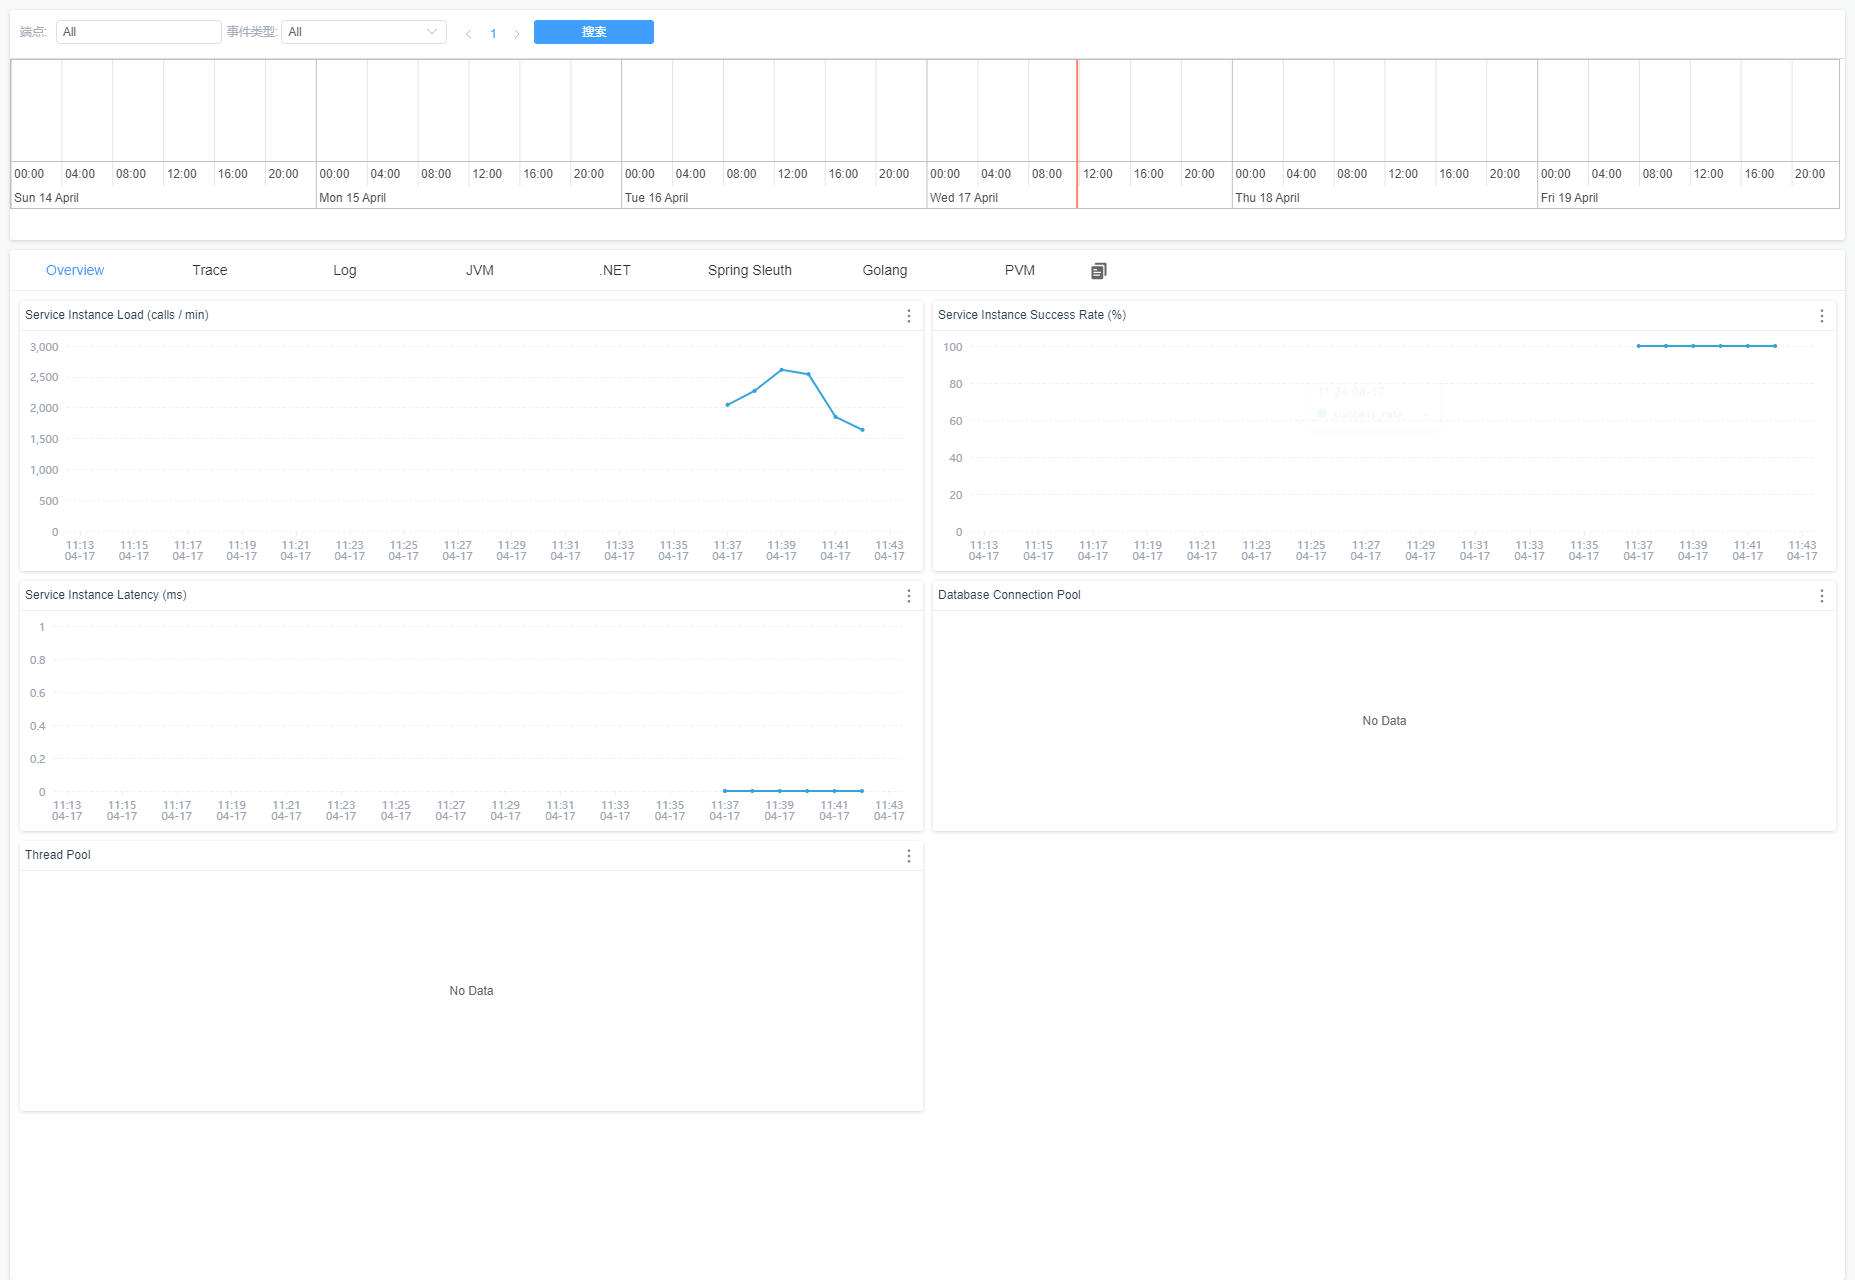
Task: Click first point of the success rate line
Action: tap(1638, 346)
